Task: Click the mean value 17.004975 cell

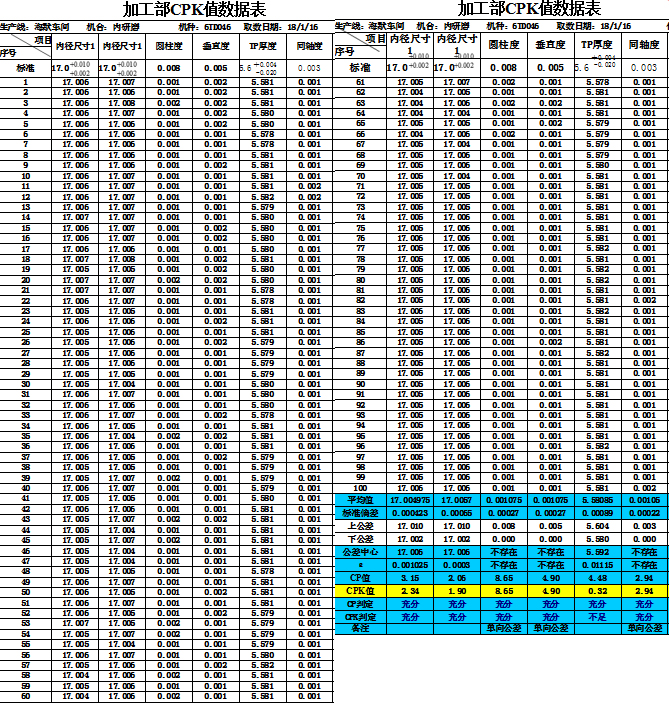Action: (x=409, y=499)
